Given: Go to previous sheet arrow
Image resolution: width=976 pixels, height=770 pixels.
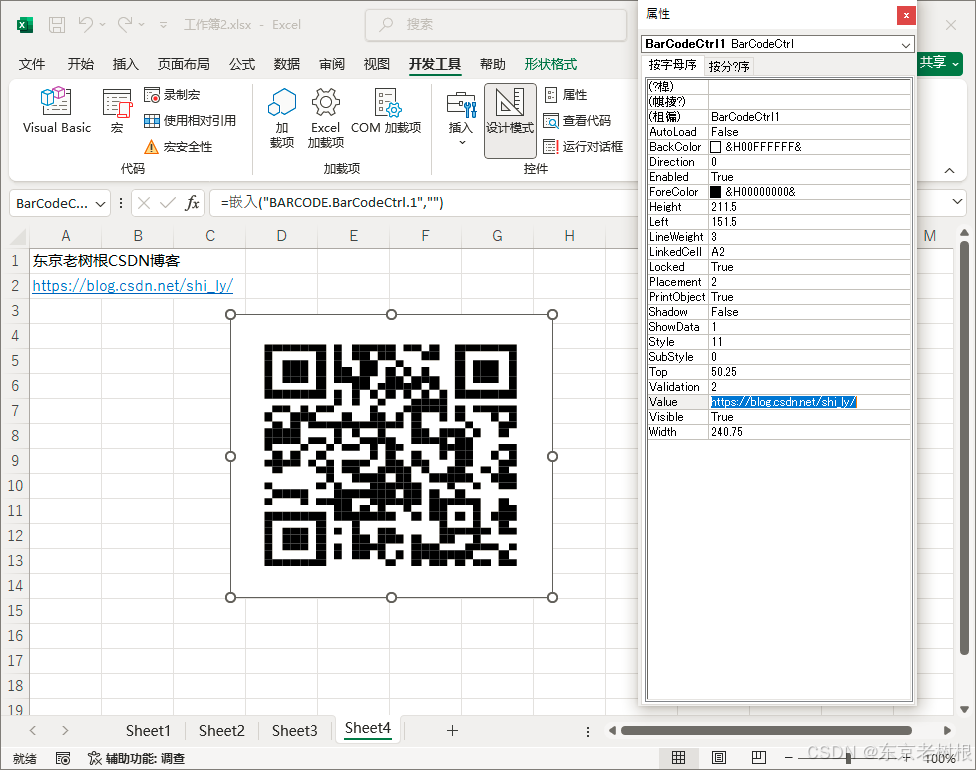Looking at the screenshot, I should click(x=33, y=731).
